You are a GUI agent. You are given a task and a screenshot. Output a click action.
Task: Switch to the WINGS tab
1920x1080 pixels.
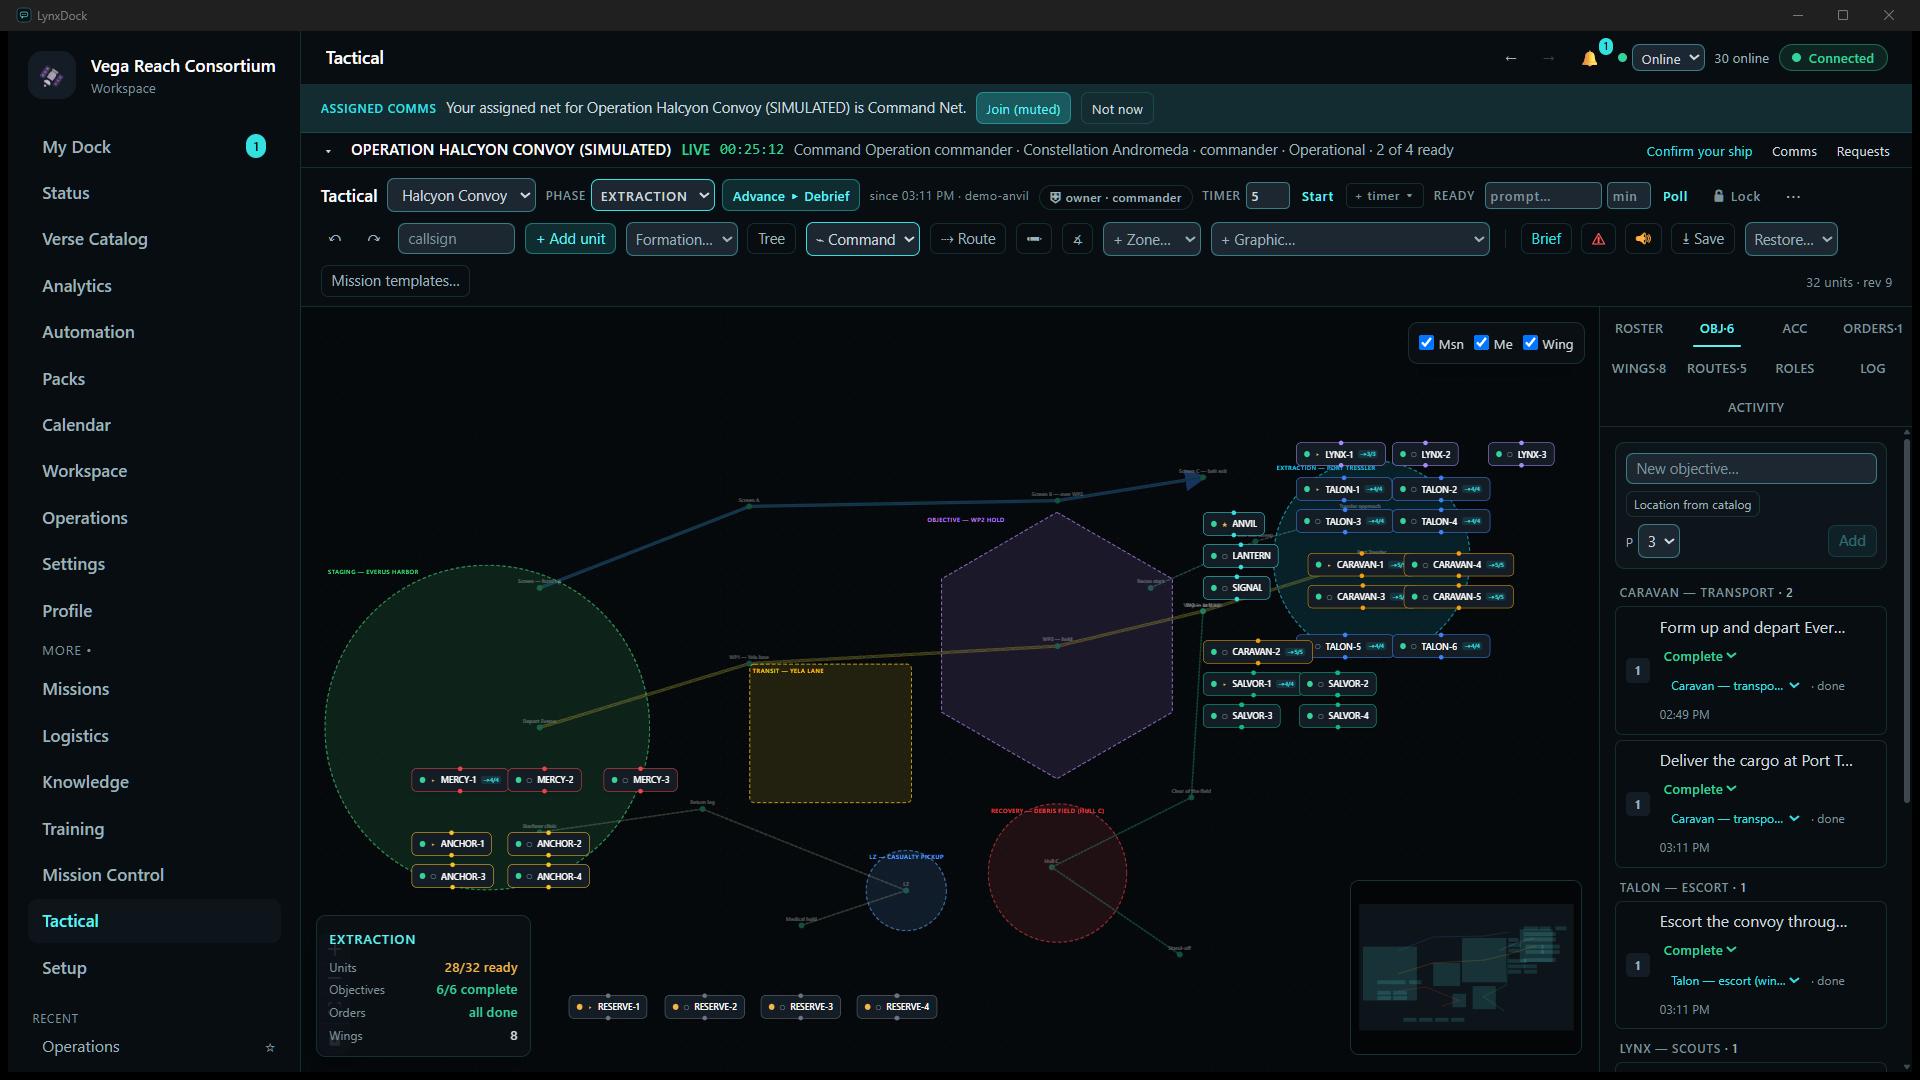click(x=1638, y=368)
